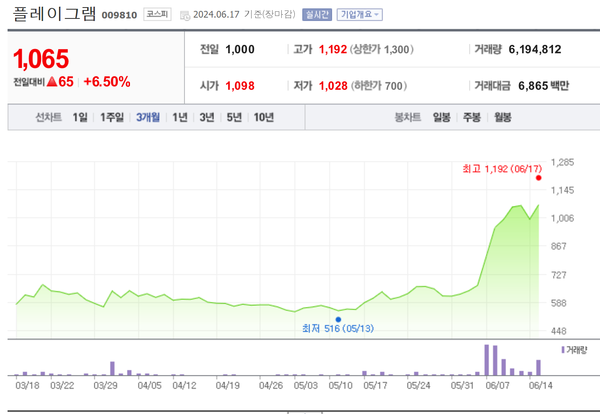Show the 월봉 candlestick chart
The image size is (600, 414).
pyautogui.click(x=502, y=117)
